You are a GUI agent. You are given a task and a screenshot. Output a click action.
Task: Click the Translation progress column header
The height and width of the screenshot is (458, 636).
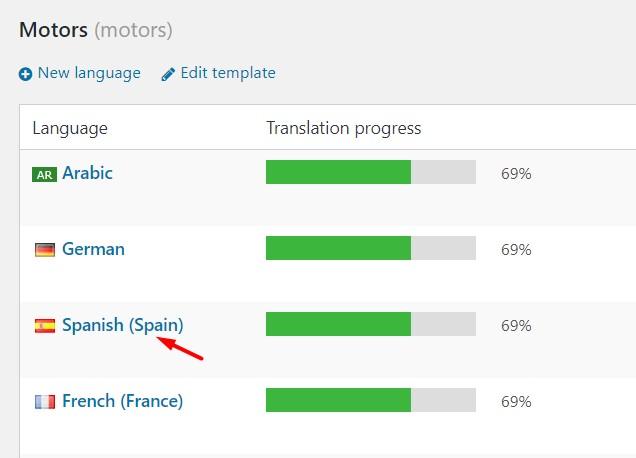tap(343, 128)
